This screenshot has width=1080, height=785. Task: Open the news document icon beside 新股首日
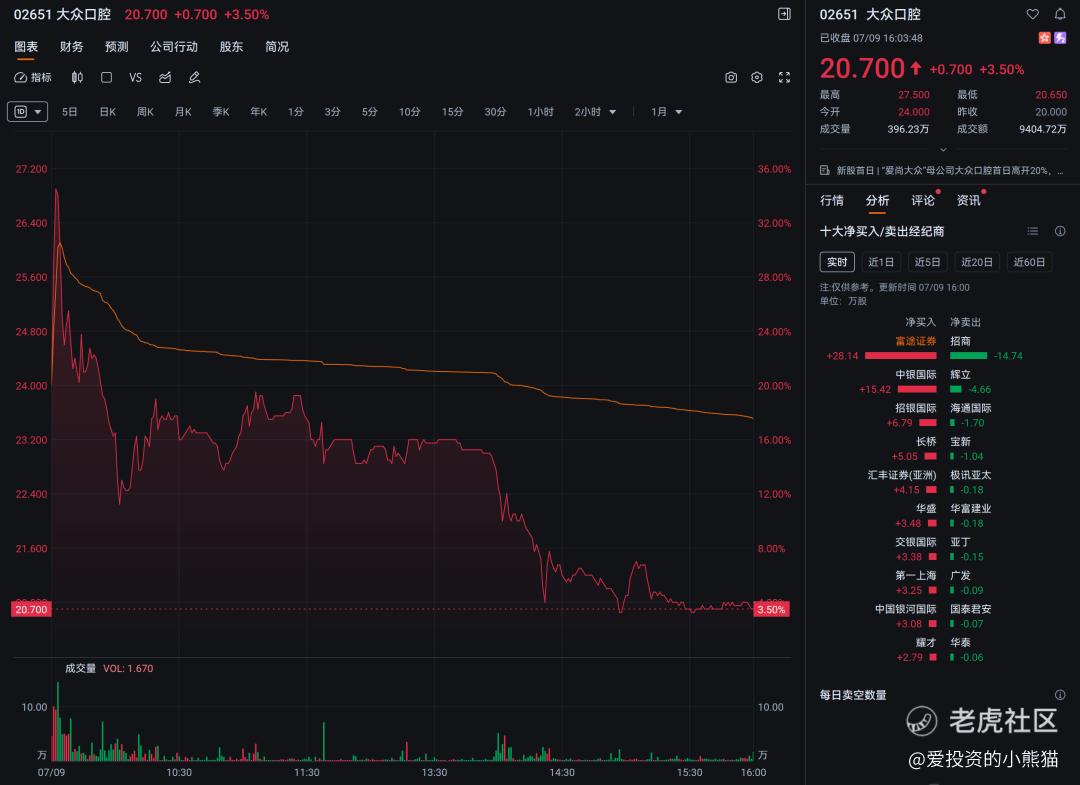824,170
